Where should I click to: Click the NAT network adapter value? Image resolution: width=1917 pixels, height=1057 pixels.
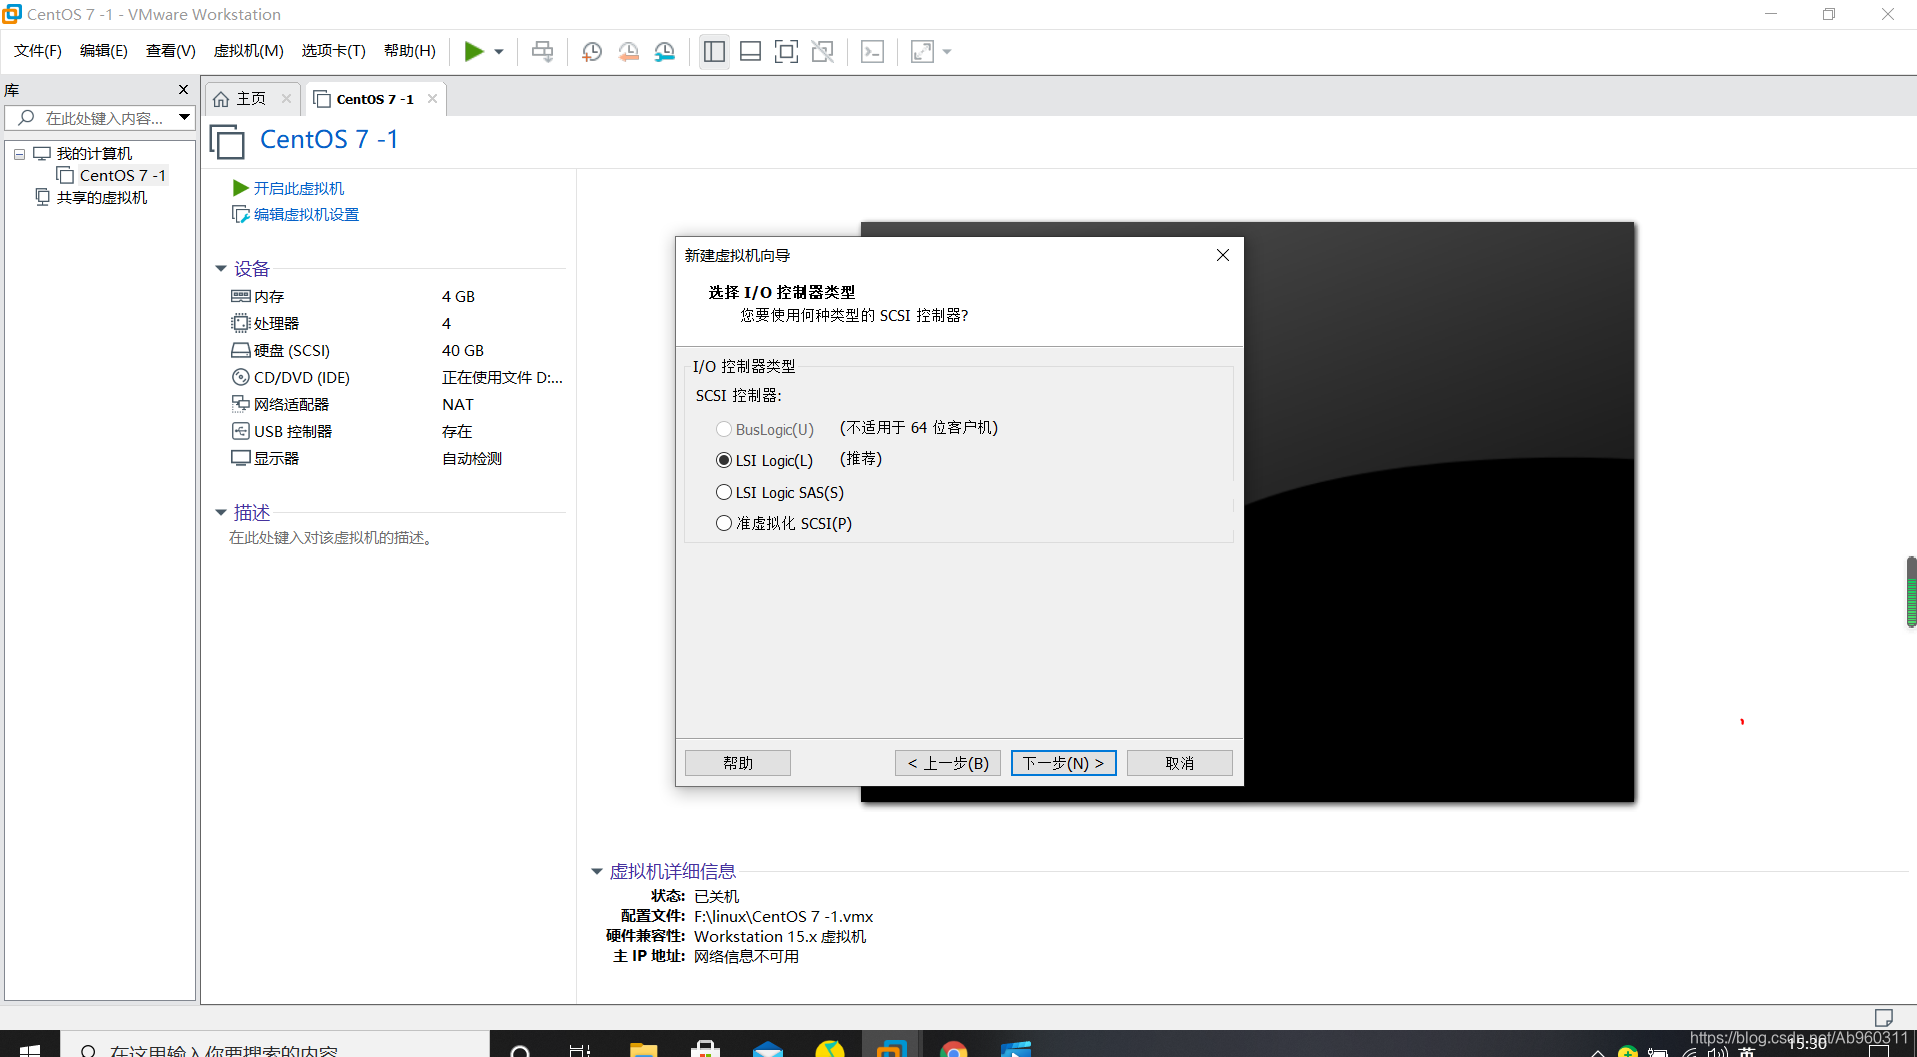(x=458, y=404)
